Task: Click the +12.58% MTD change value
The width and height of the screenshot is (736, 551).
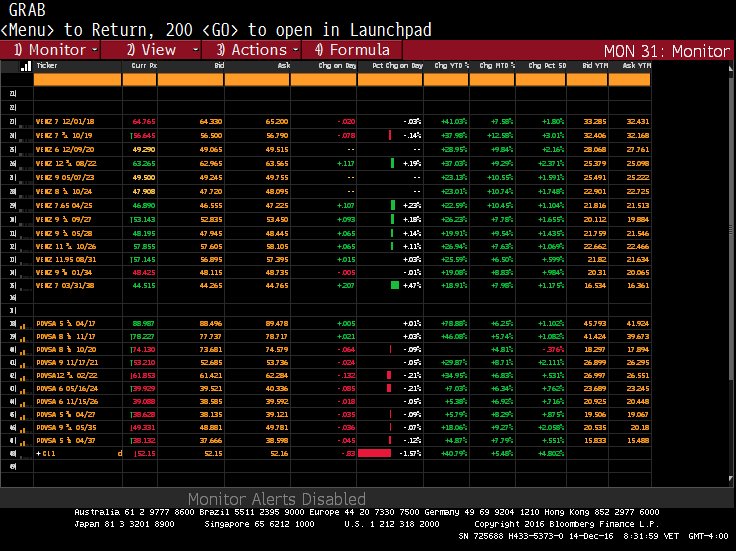Action: [500, 136]
